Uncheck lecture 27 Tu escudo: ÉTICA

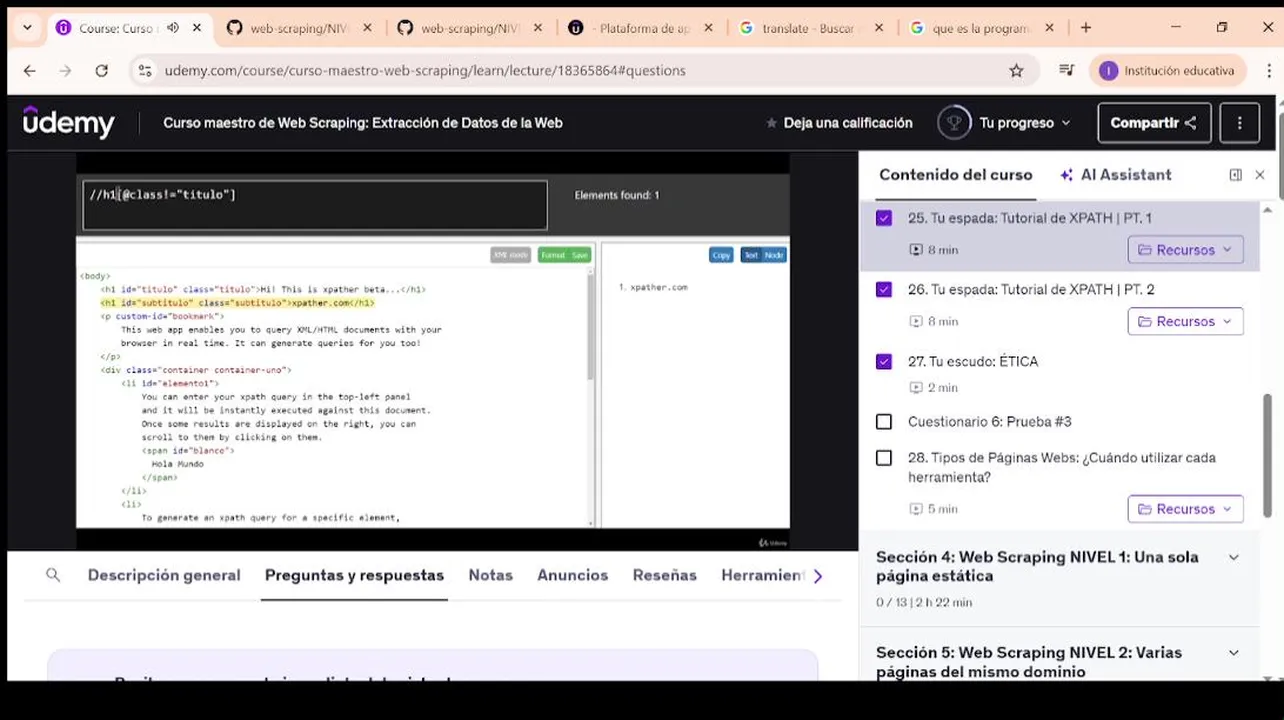click(x=884, y=361)
